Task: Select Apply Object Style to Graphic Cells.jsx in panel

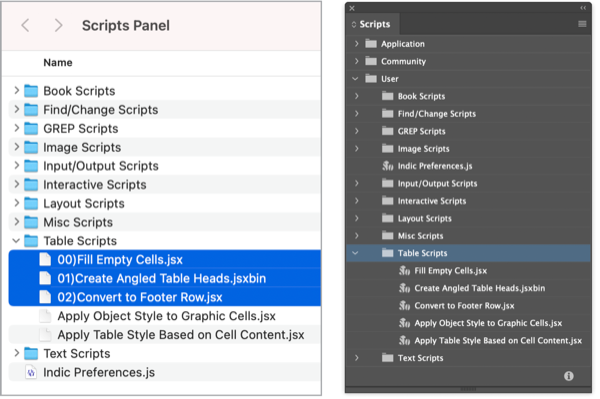Action: [x=468, y=323]
